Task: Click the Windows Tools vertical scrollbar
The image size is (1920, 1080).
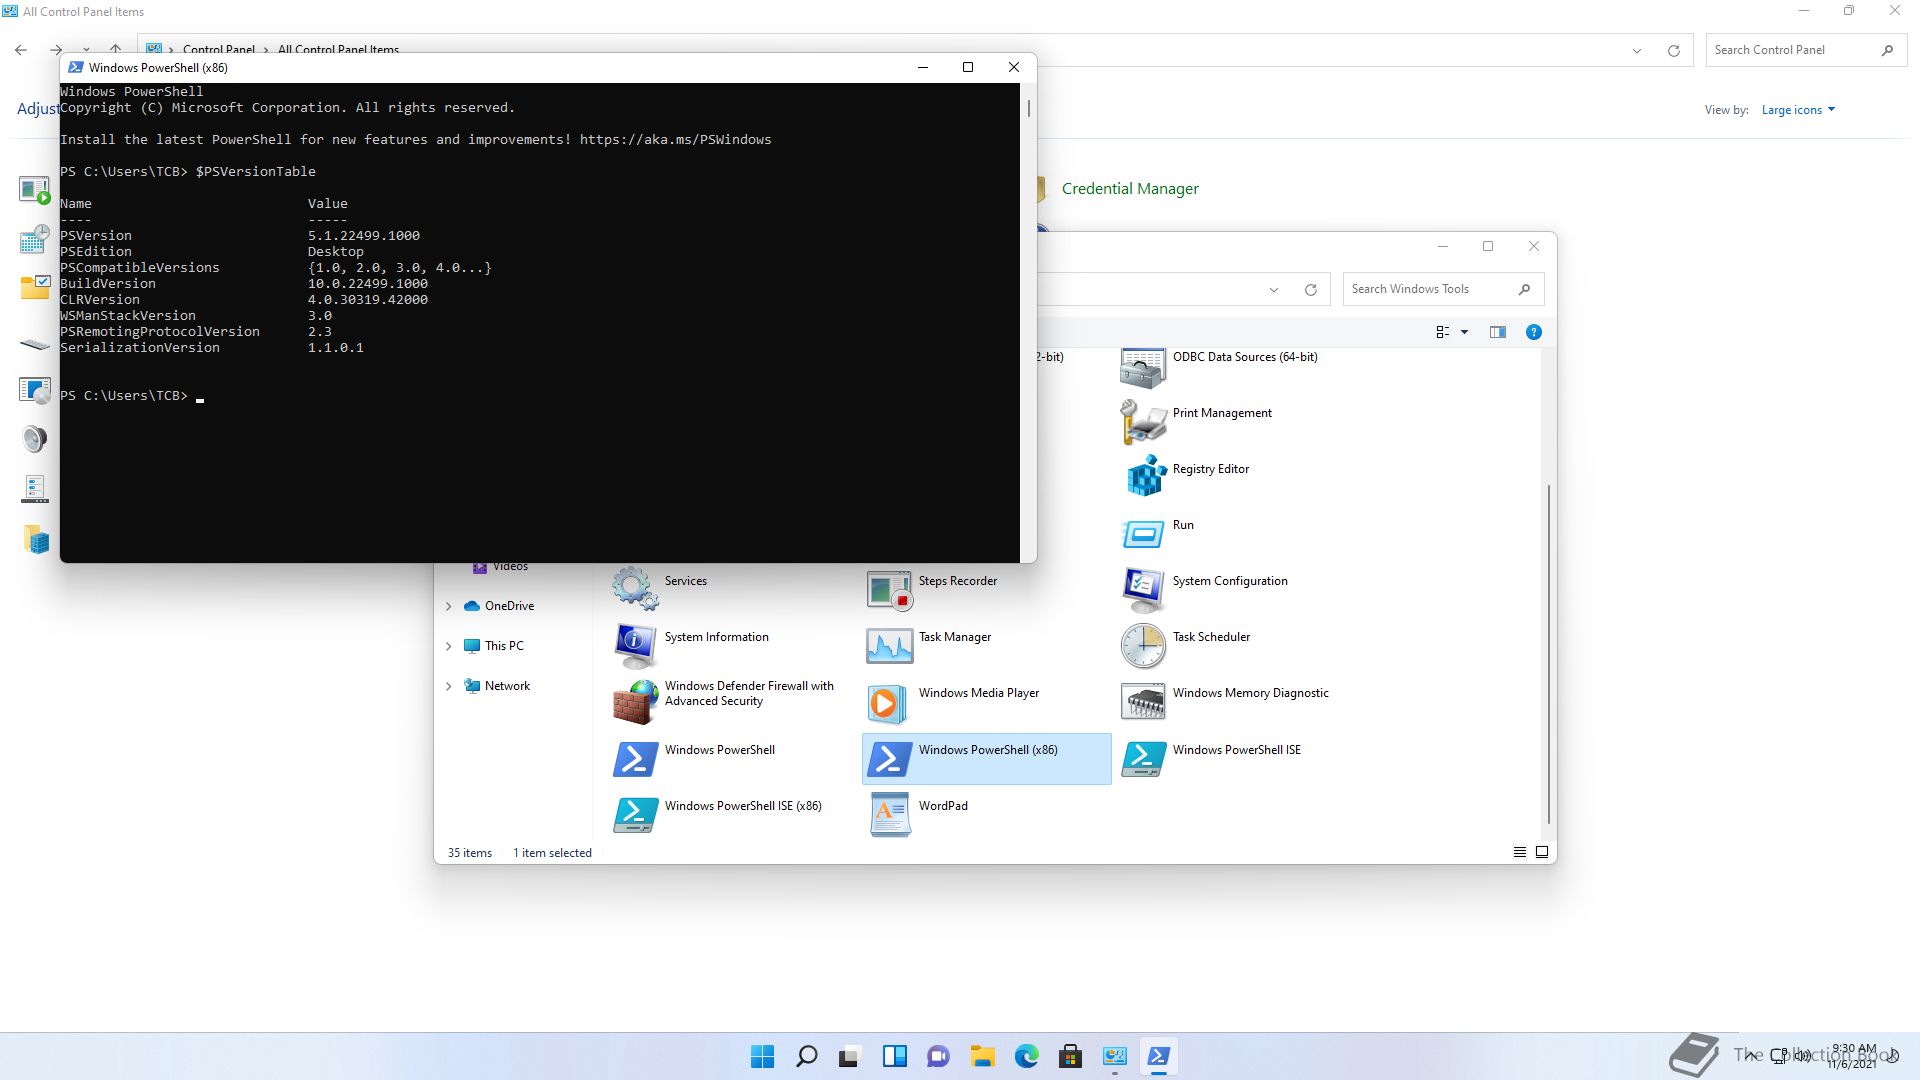Action: click(x=1549, y=655)
